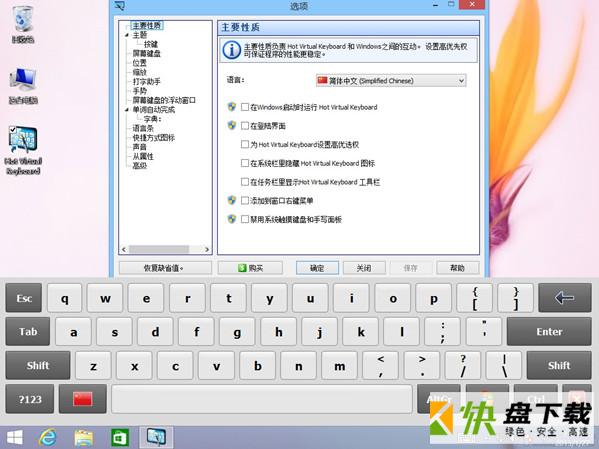Select 屏幕键盘的浮动窗口 tree item
Viewport: 599px width, 449px height.
click(x=164, y=100)
